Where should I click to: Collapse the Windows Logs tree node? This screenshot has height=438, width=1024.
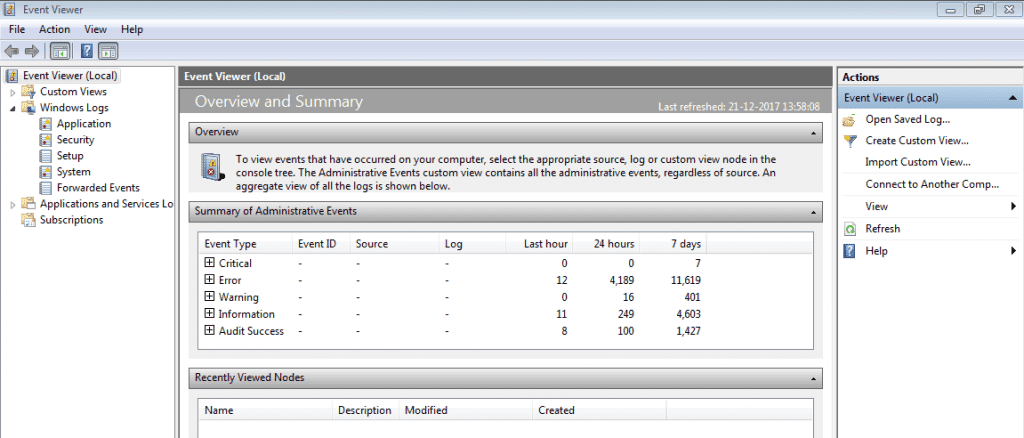click(13, 108)
